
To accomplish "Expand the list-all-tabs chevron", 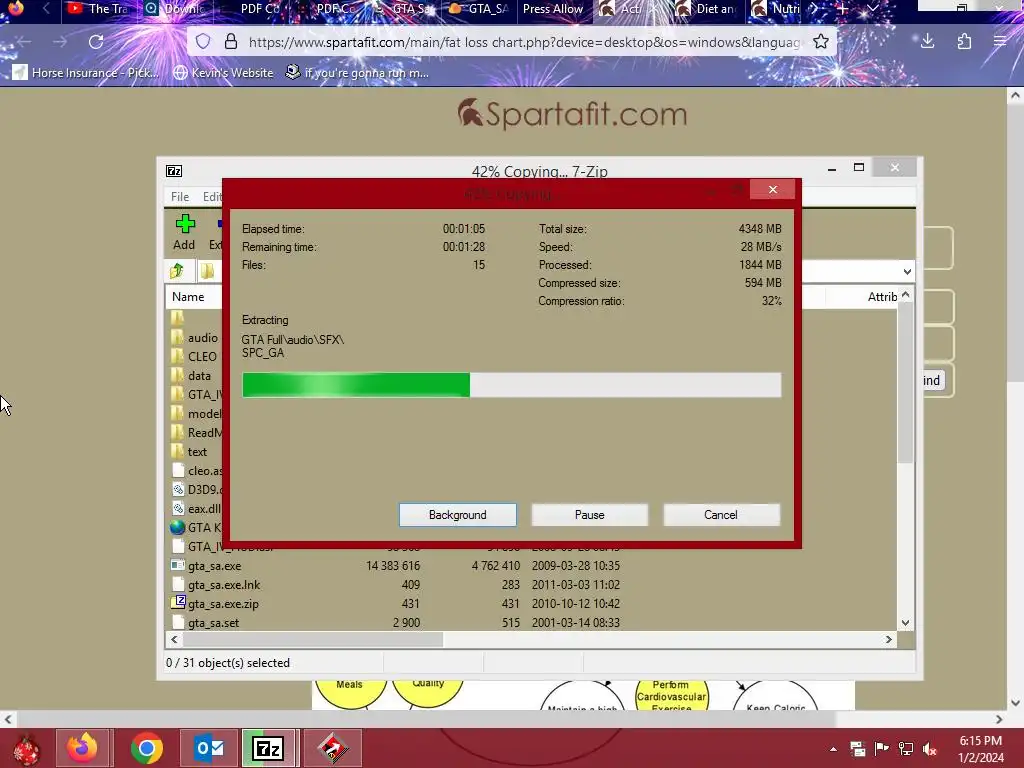I will click(873, 9).
